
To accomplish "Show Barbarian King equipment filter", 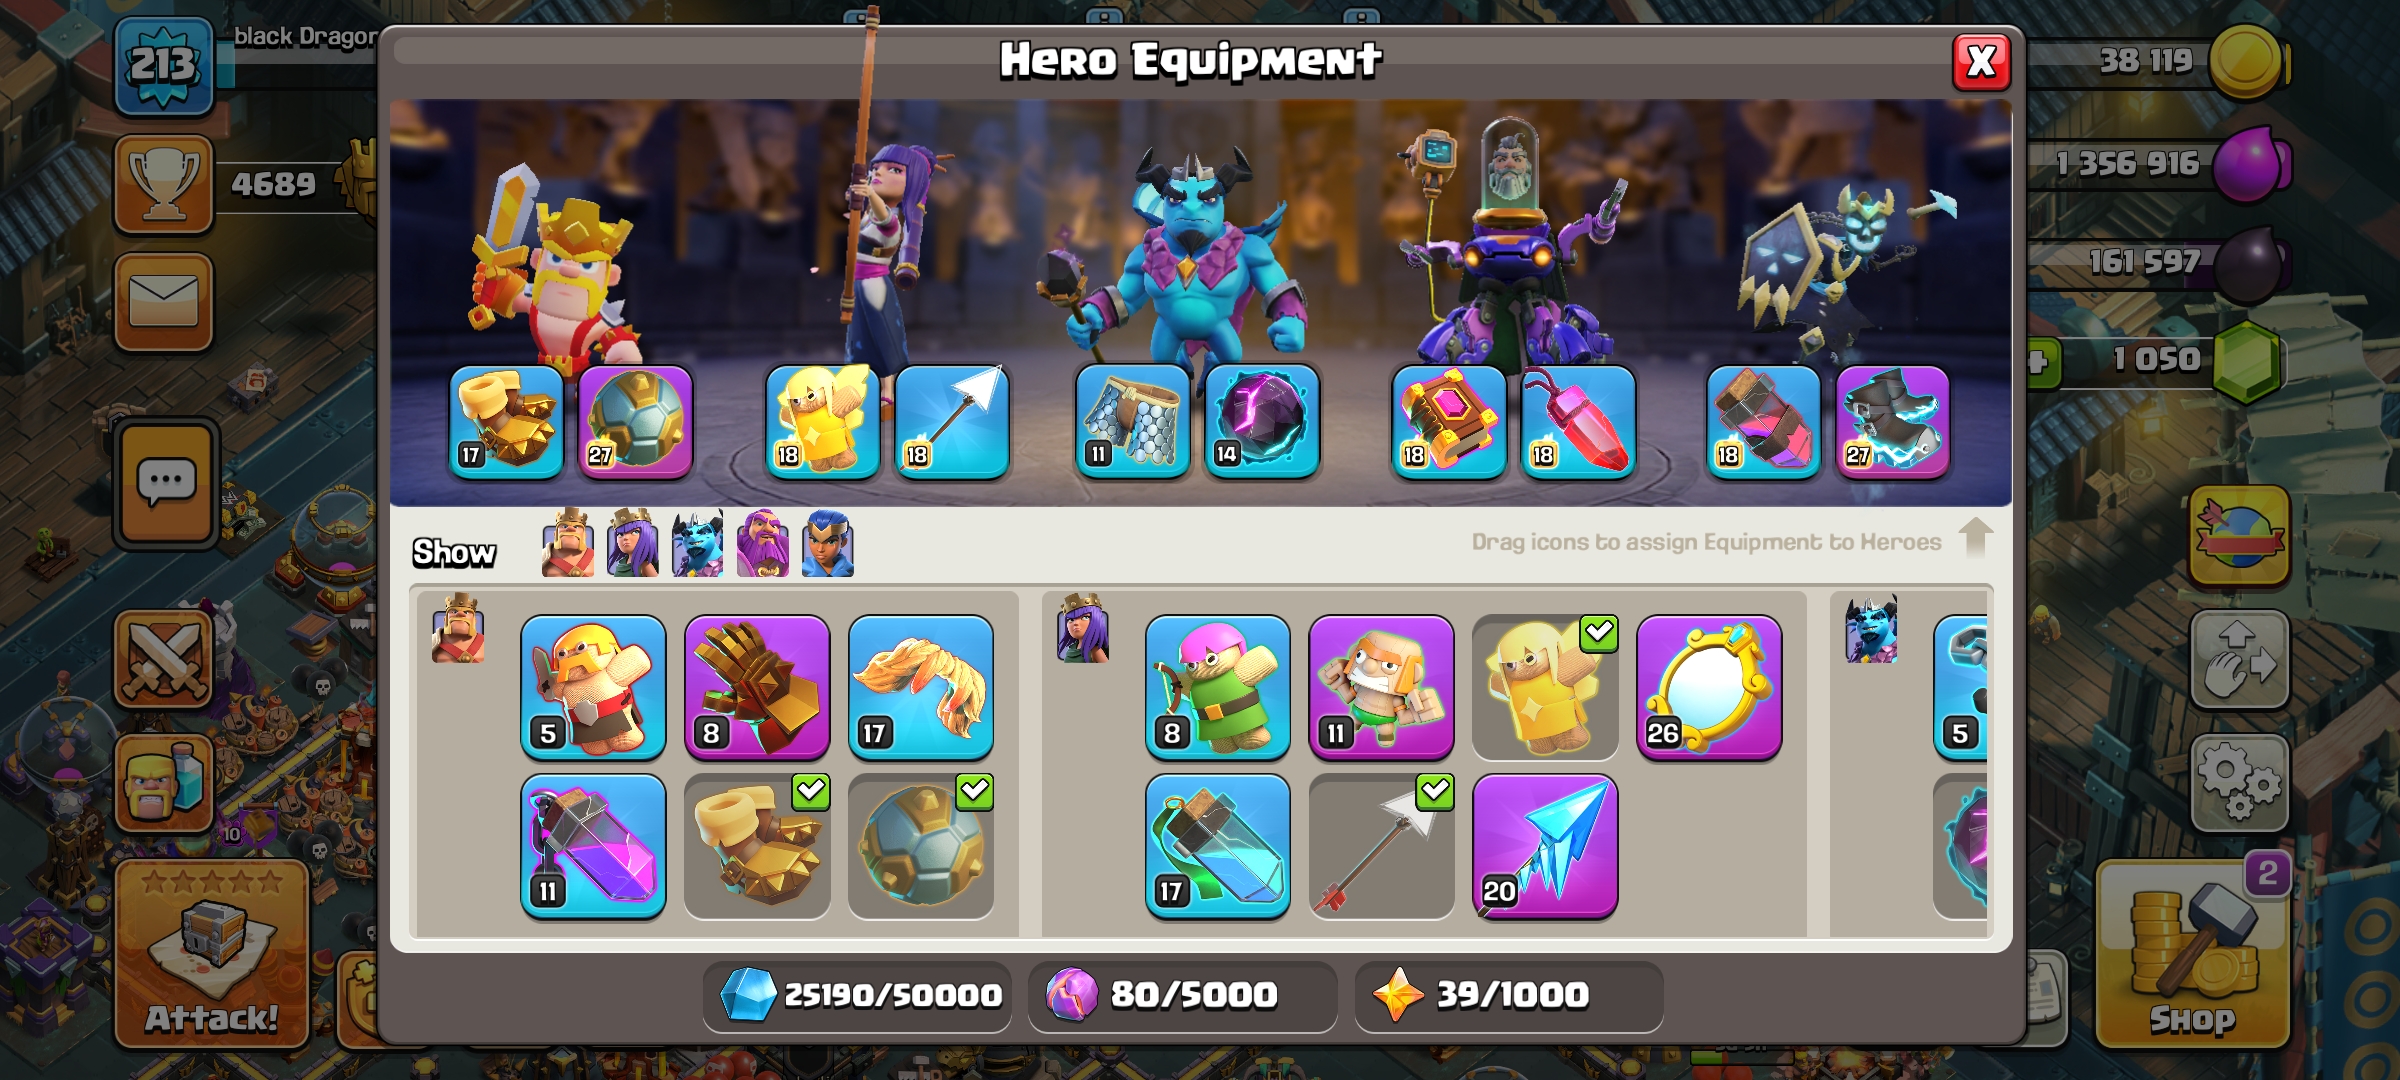I will (568, 544).
